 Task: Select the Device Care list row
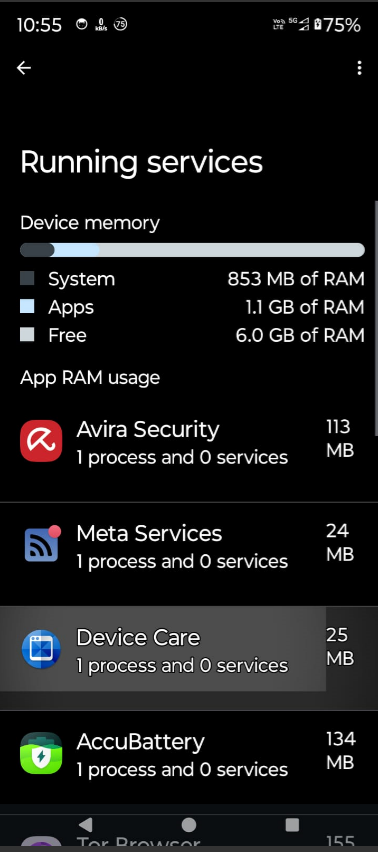(189, 649)
